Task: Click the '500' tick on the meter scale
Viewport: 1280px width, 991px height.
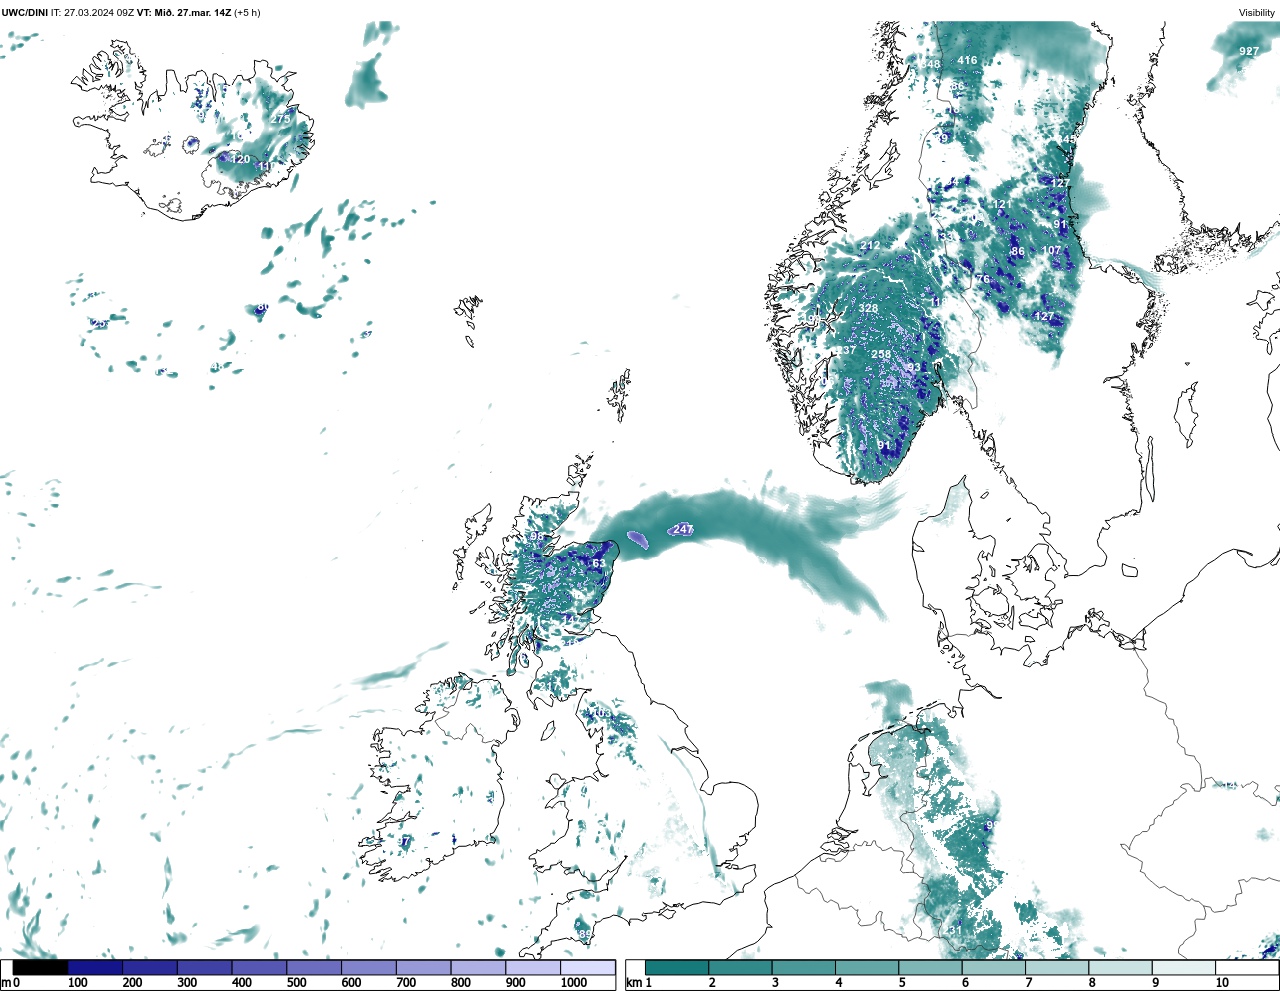Action: 296,983
